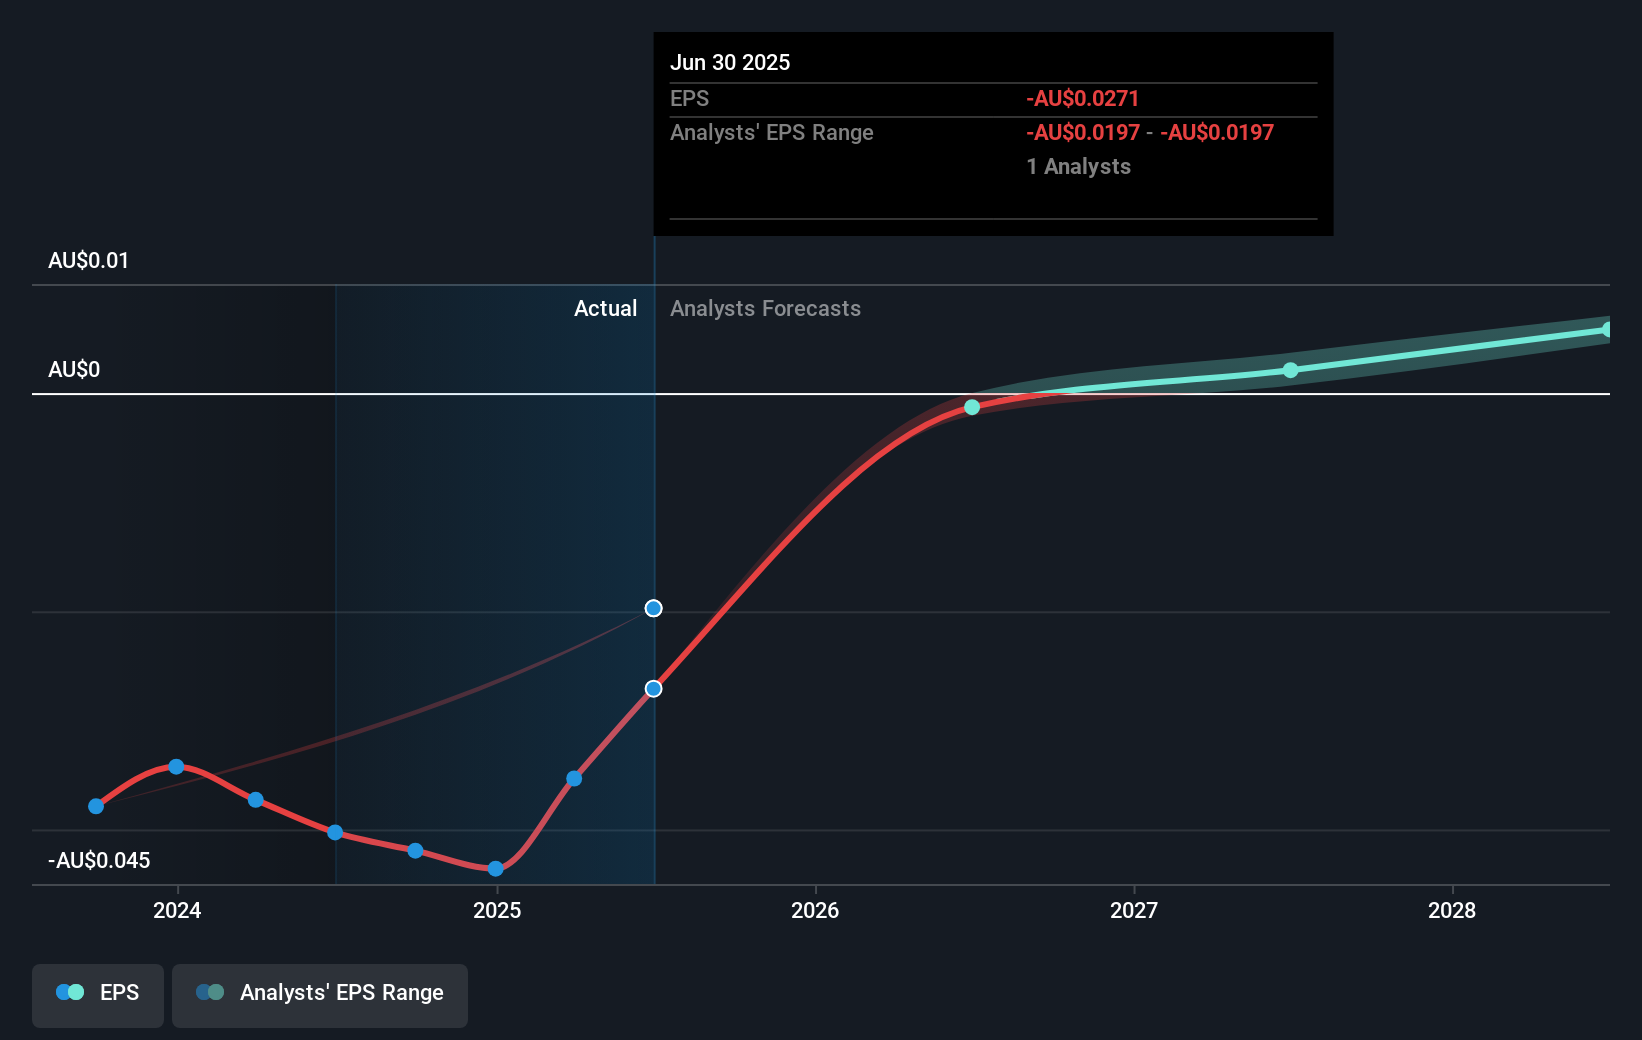Image resolution: width=1642 pixels, height=1040 pixels.
Task: Select the first teal forecast data point
Action: click(x=971, y=407)
